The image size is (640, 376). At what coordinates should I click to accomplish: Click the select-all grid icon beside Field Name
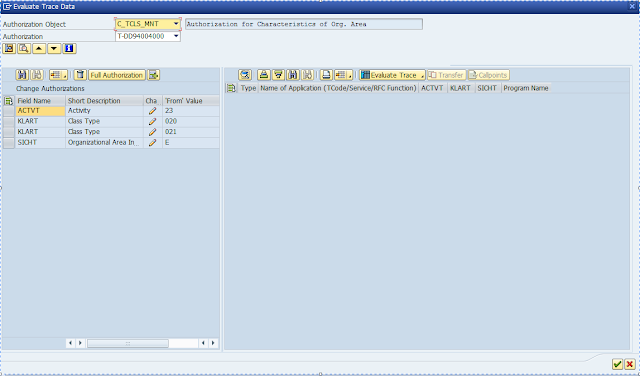(x=9, y=101)
